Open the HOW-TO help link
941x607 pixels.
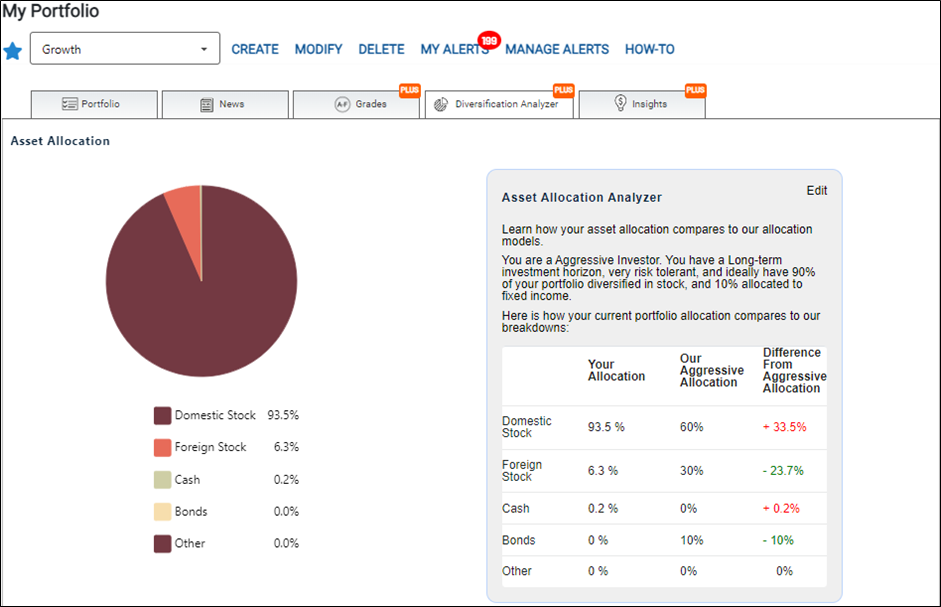pyautogui.click(x=650, y=49)
